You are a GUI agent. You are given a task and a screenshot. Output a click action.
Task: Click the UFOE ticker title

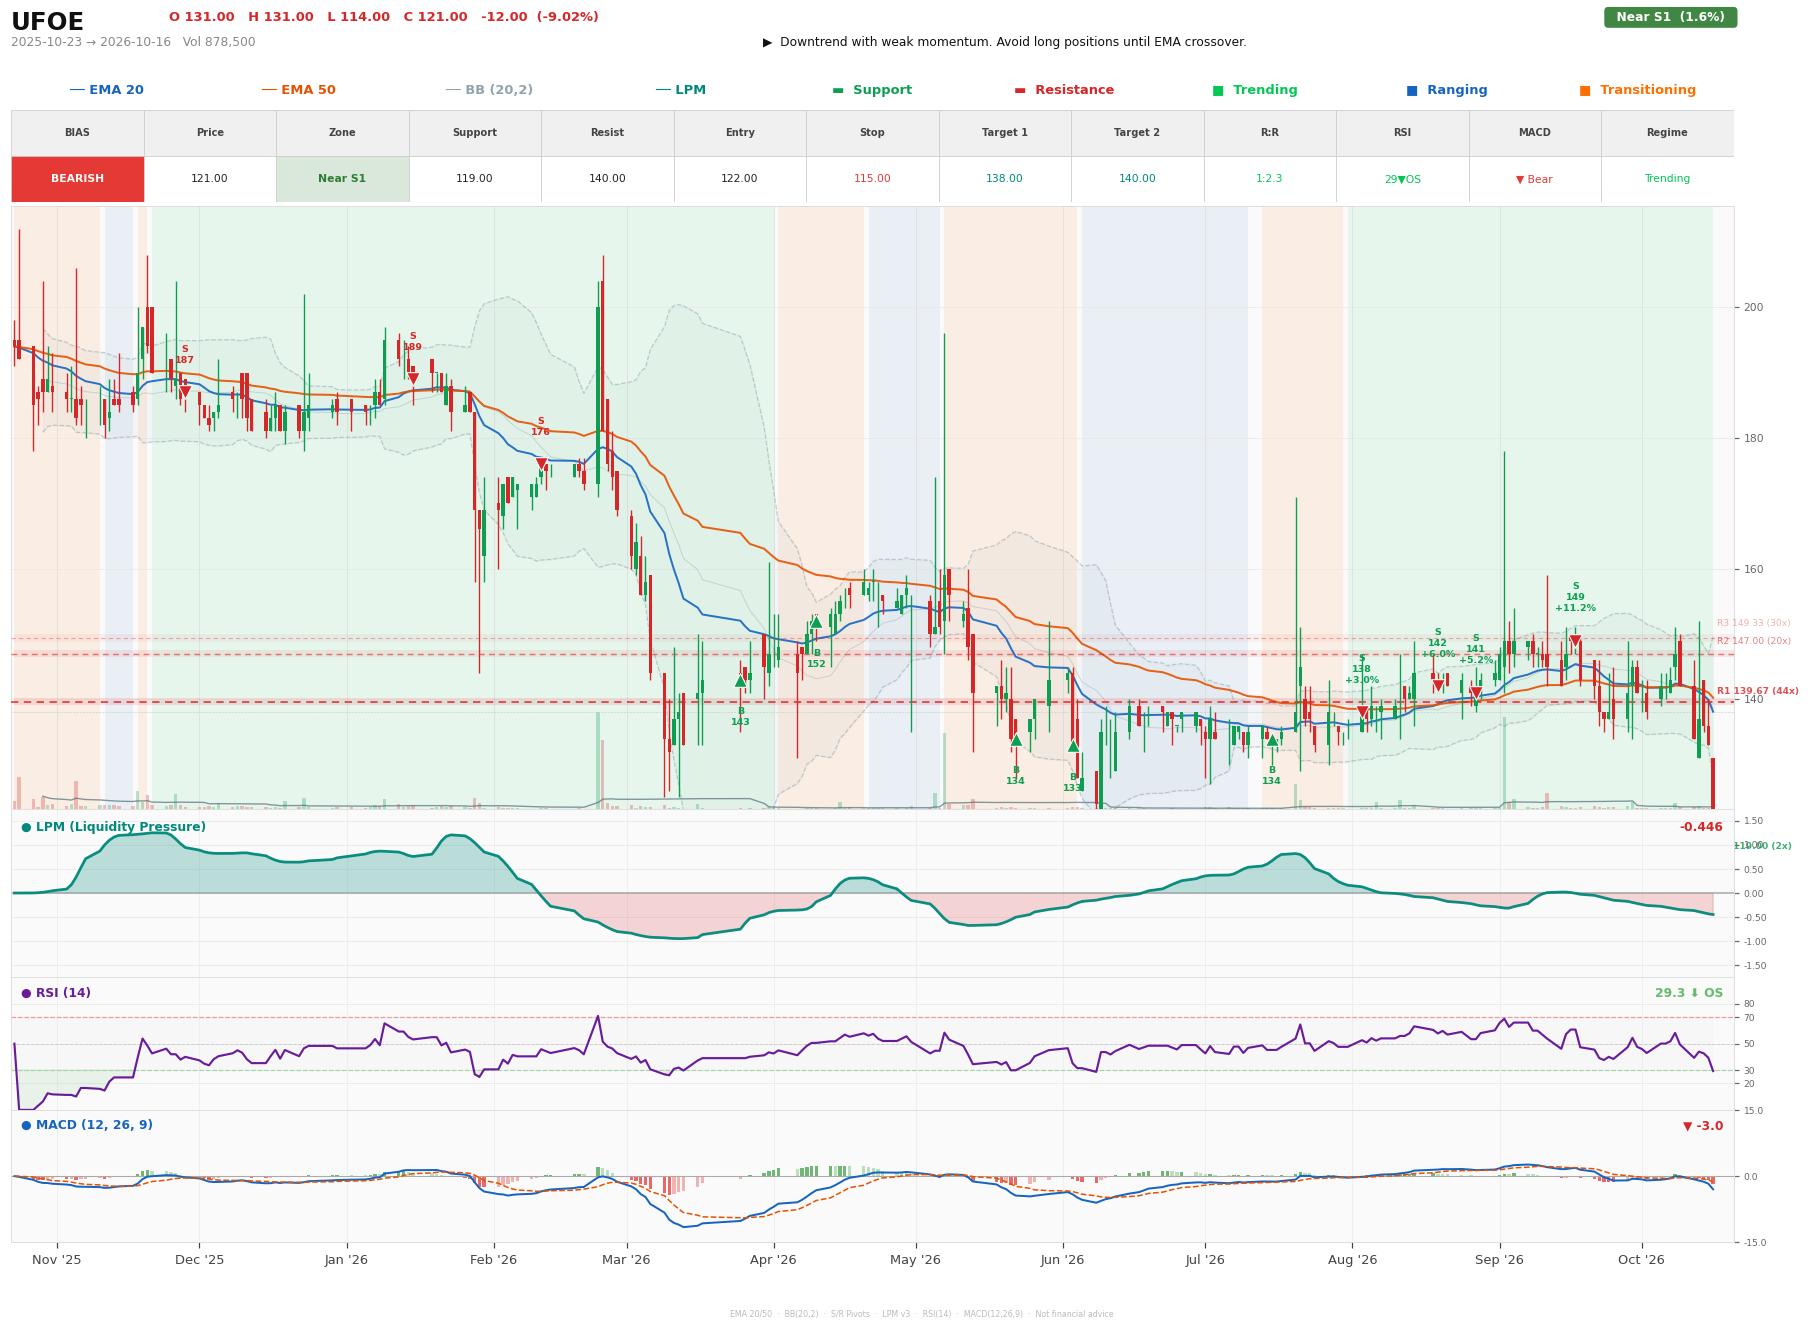point(47,22)
